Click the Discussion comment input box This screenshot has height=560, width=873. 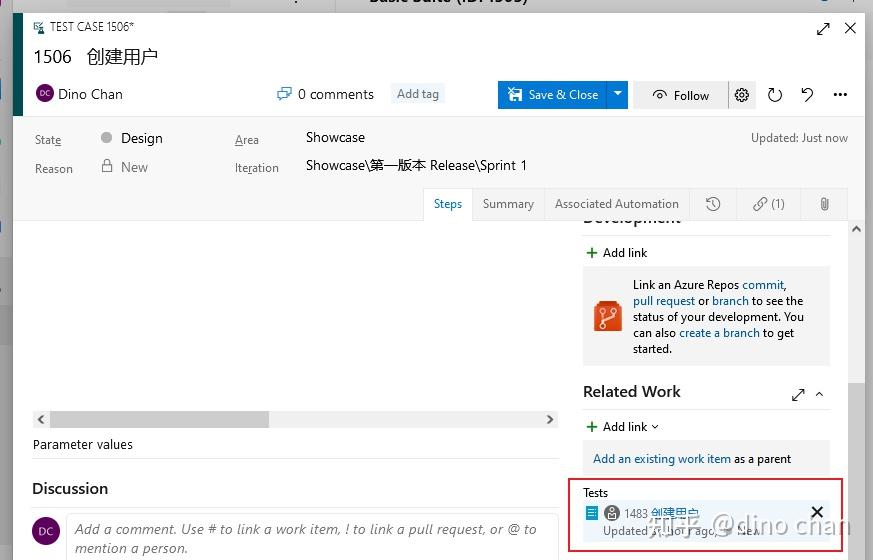pos(312,537)
